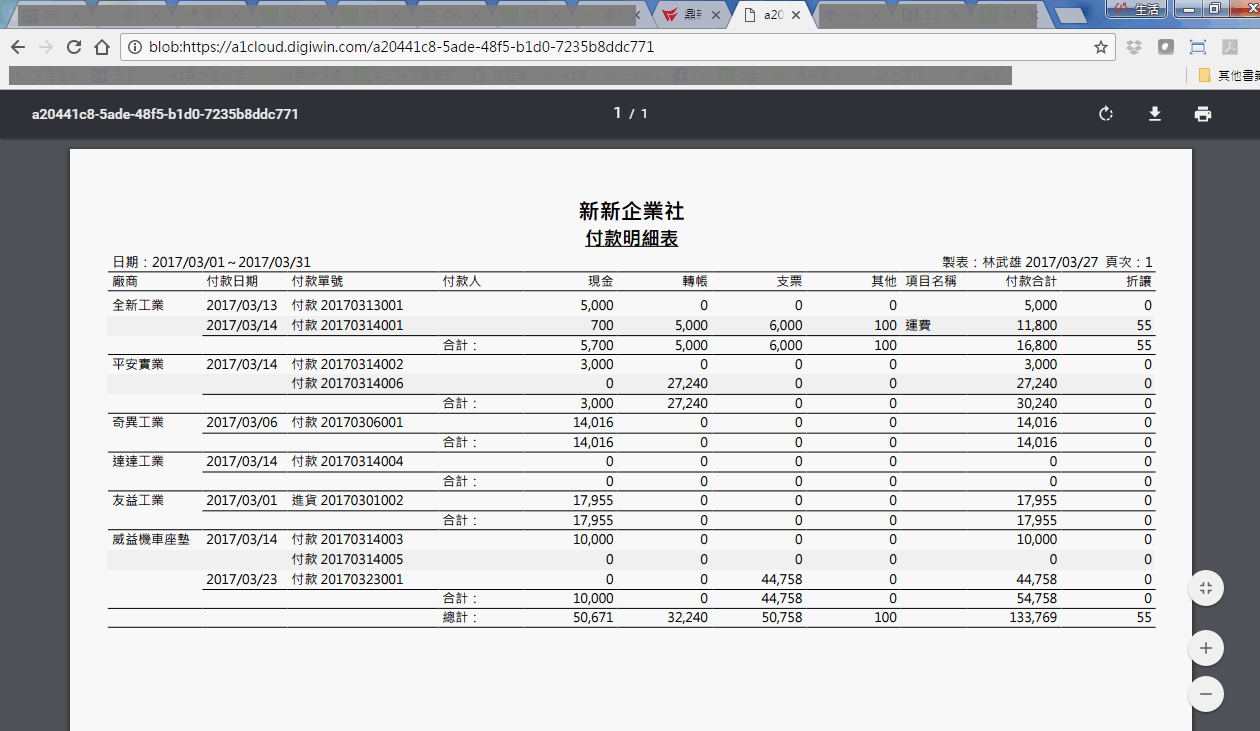Print the PDF report

tap(1203, 114)
